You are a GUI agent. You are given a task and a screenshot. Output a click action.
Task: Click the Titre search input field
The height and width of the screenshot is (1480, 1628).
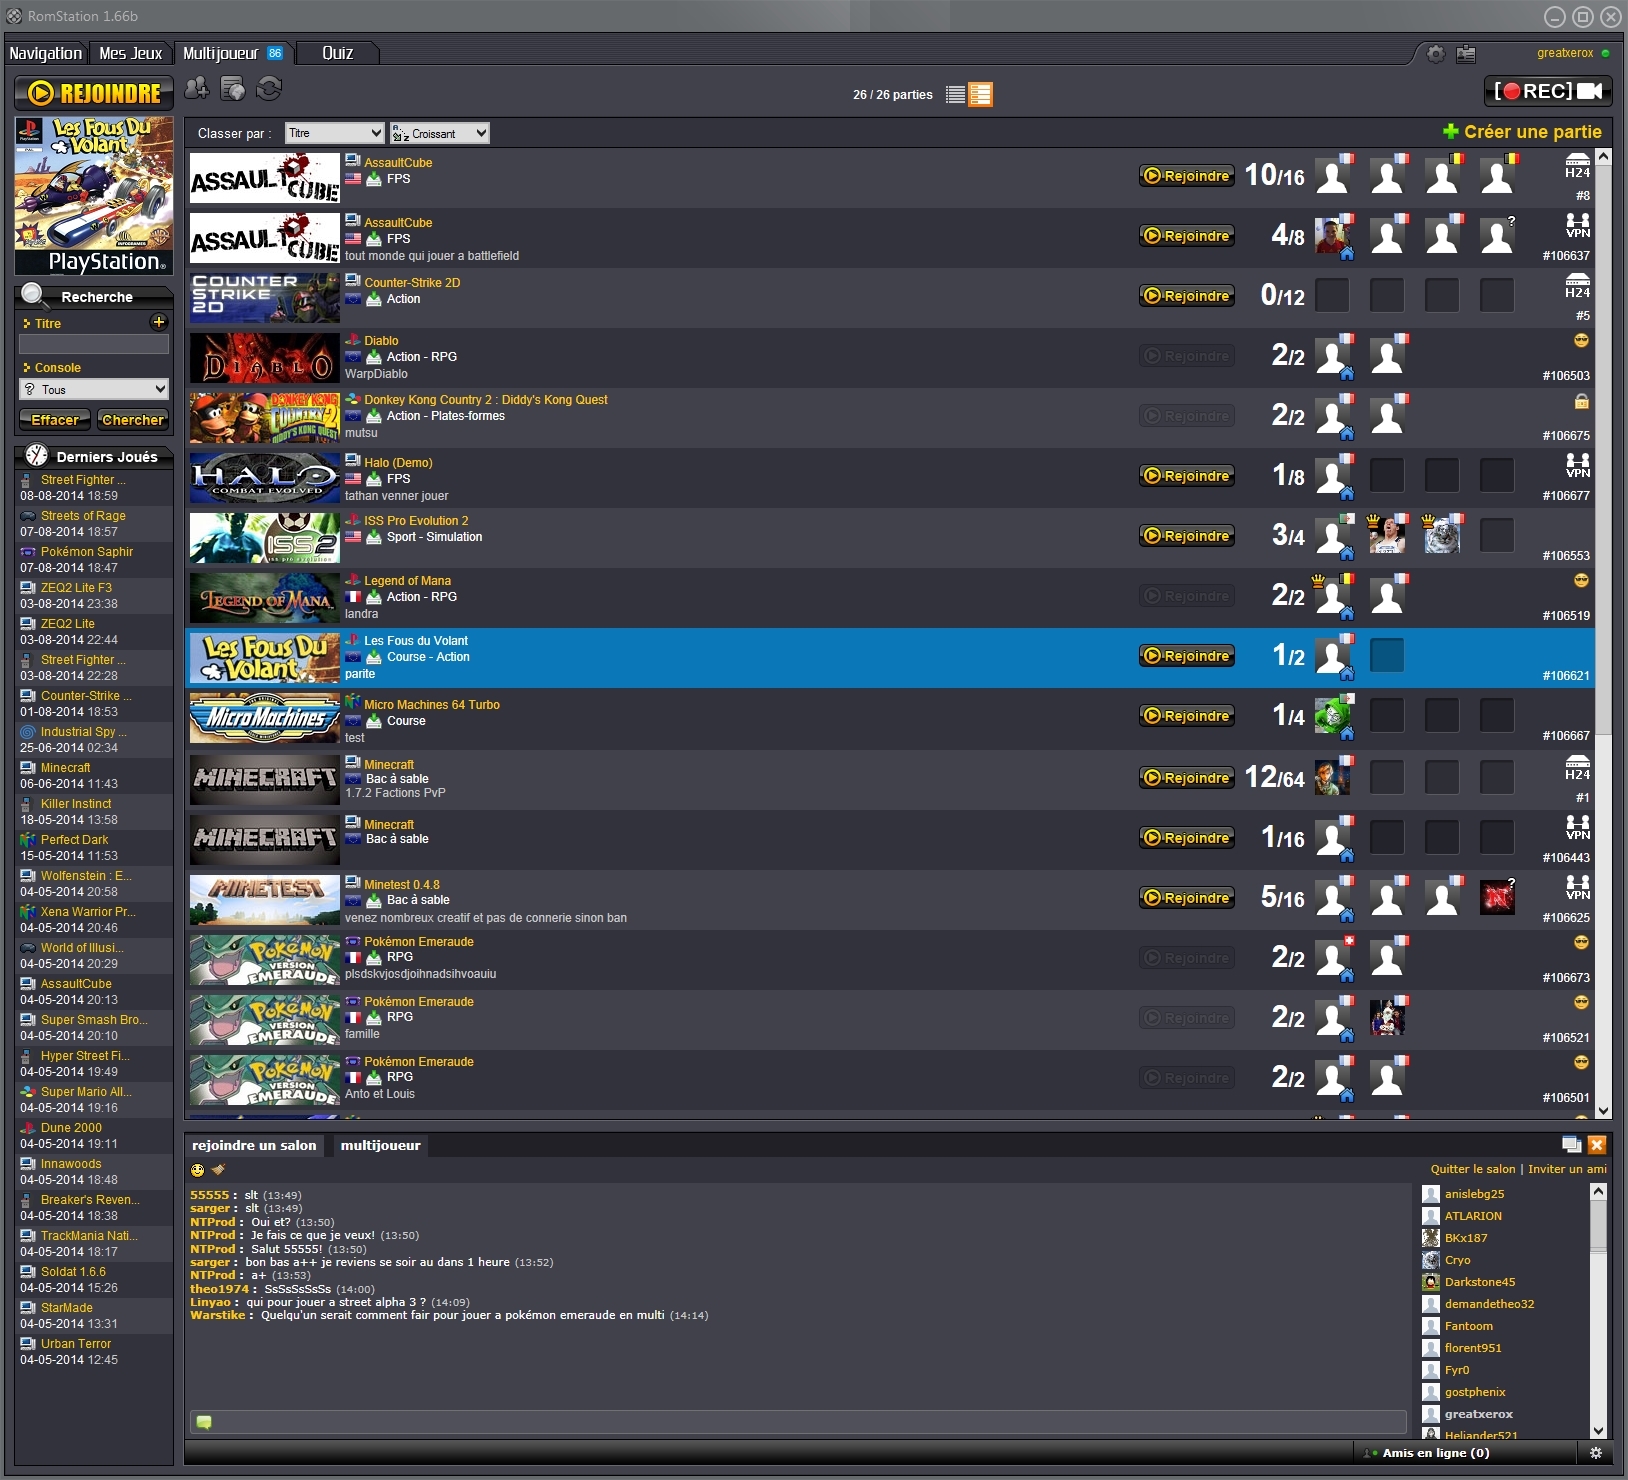(94, 344)
